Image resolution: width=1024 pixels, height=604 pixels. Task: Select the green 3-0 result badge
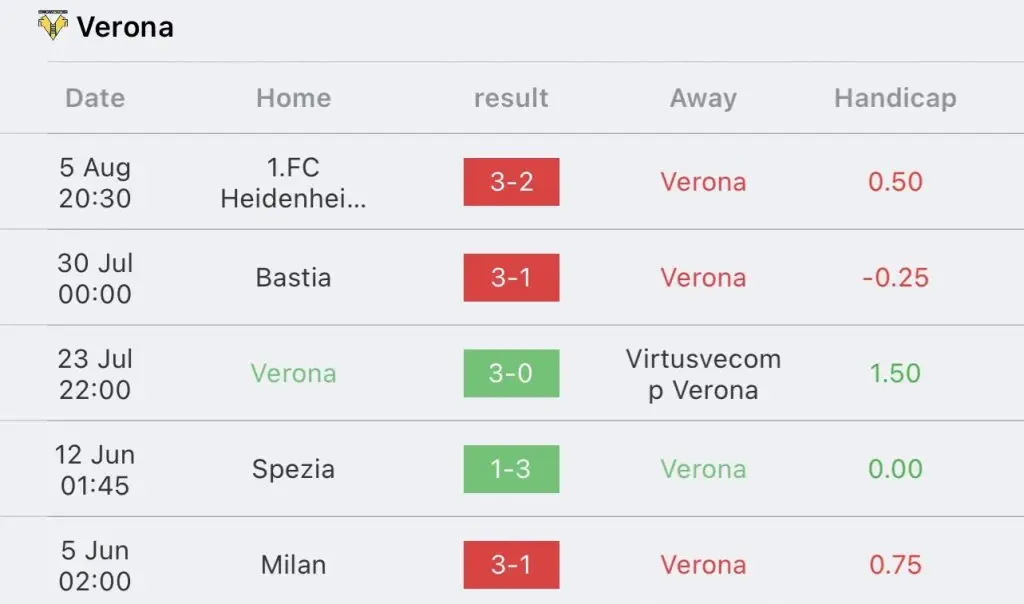point(511,374)
